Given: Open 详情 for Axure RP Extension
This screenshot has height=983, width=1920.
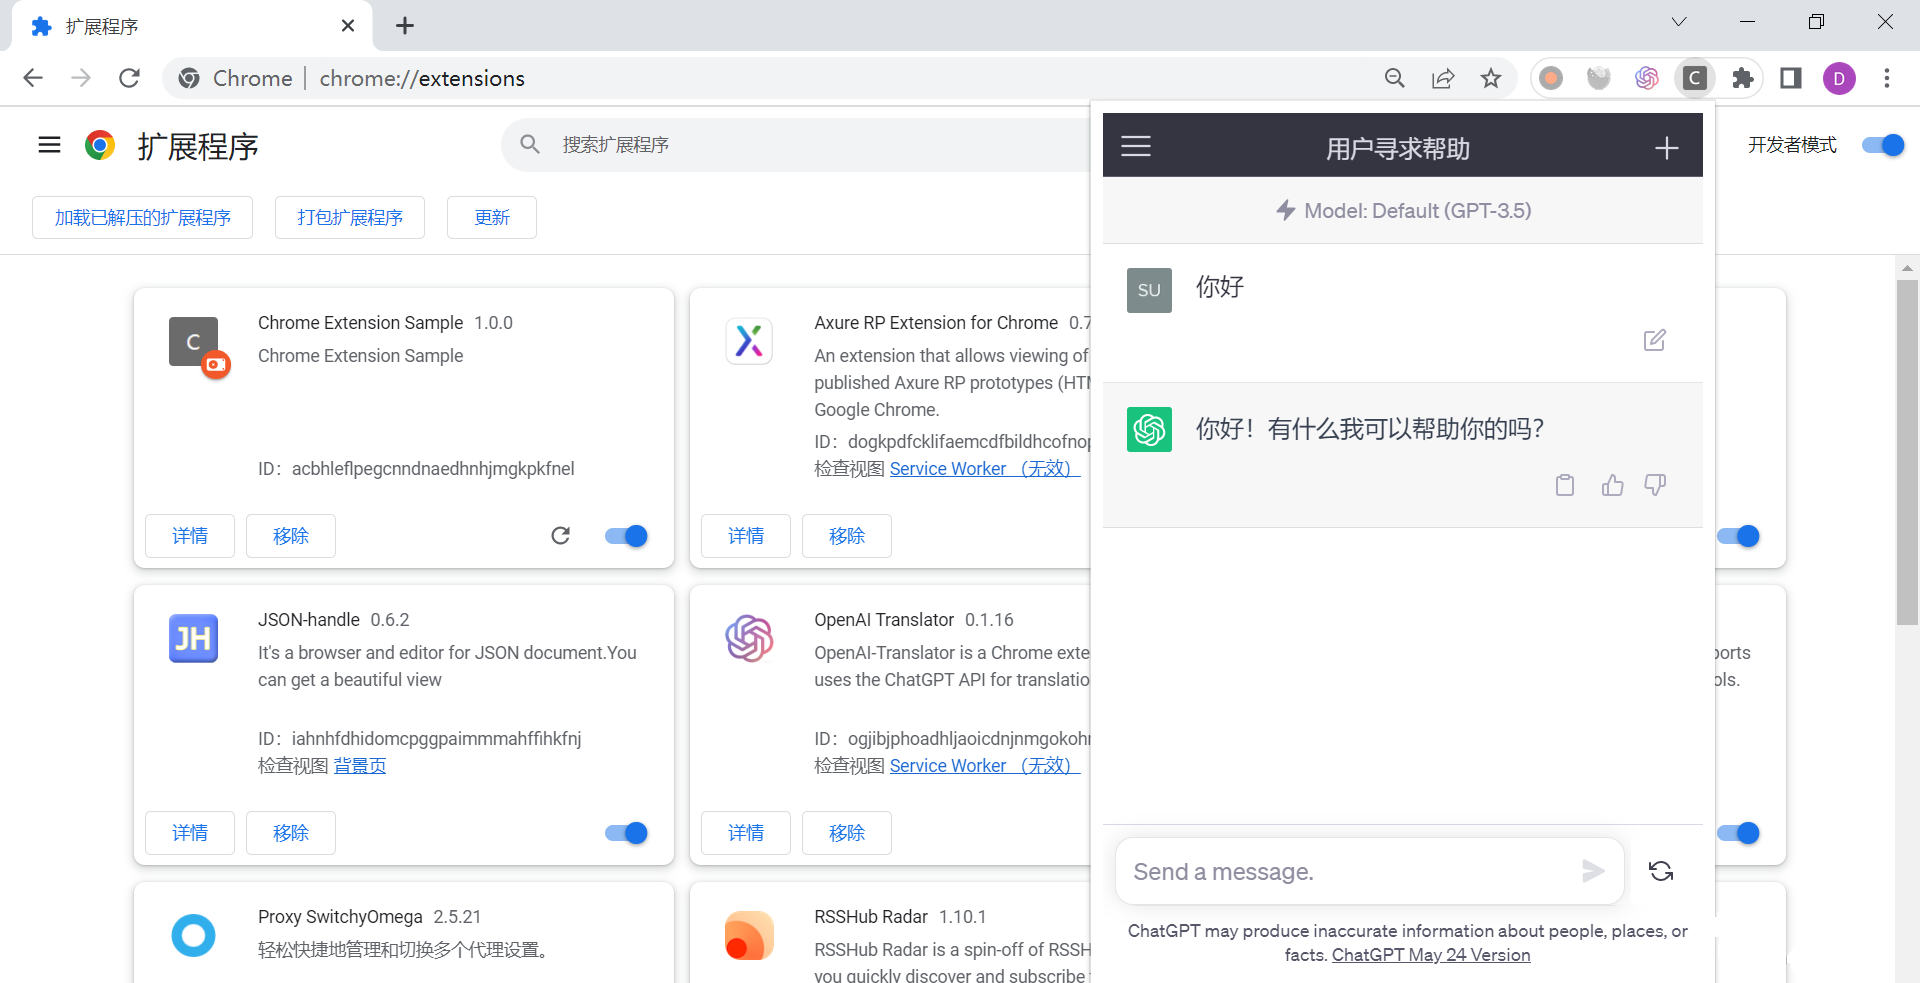Looking at the screenshot, I should [746, 536].
